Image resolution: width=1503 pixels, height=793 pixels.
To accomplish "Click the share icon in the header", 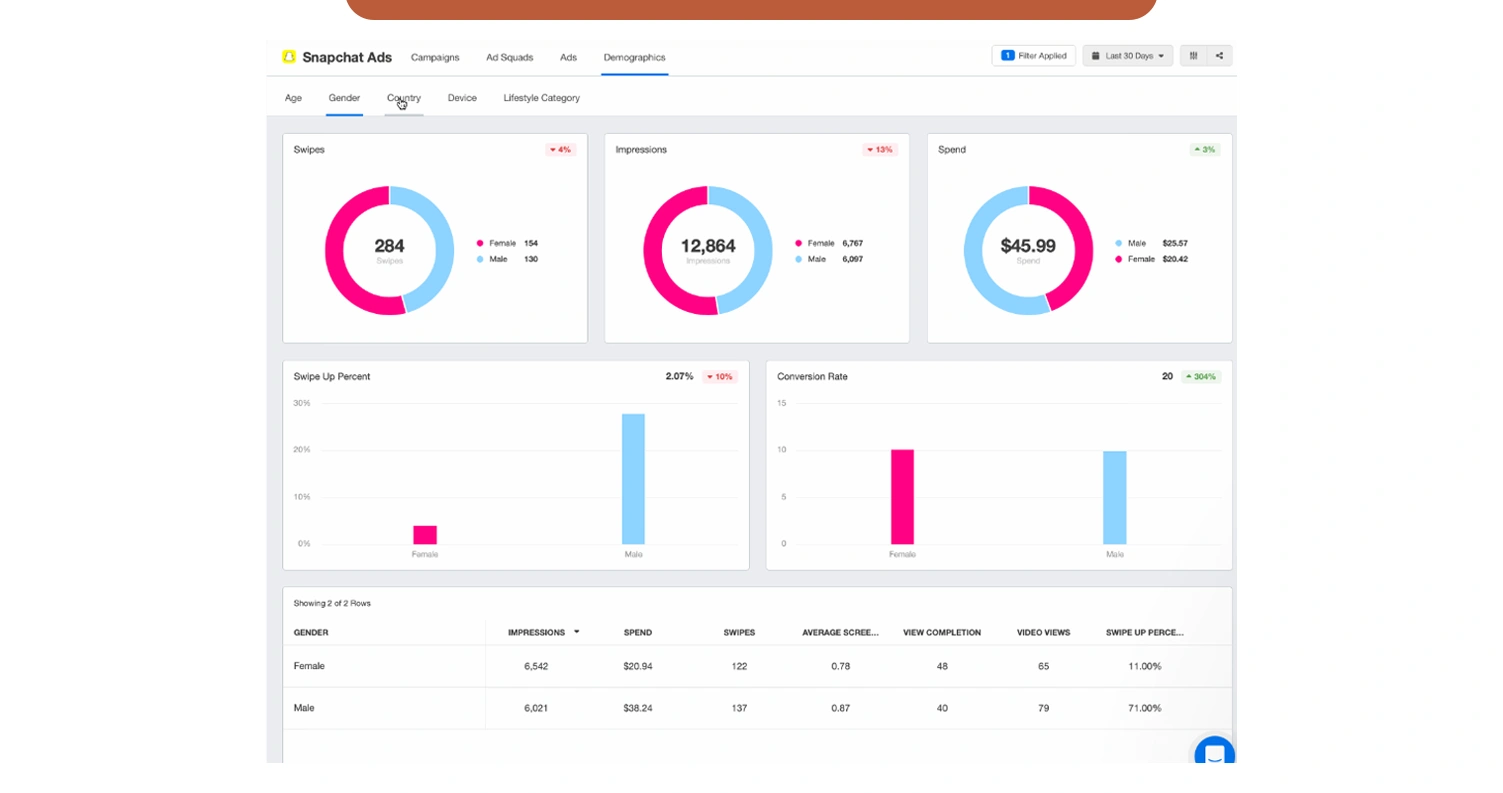I will pos(1219,56).
